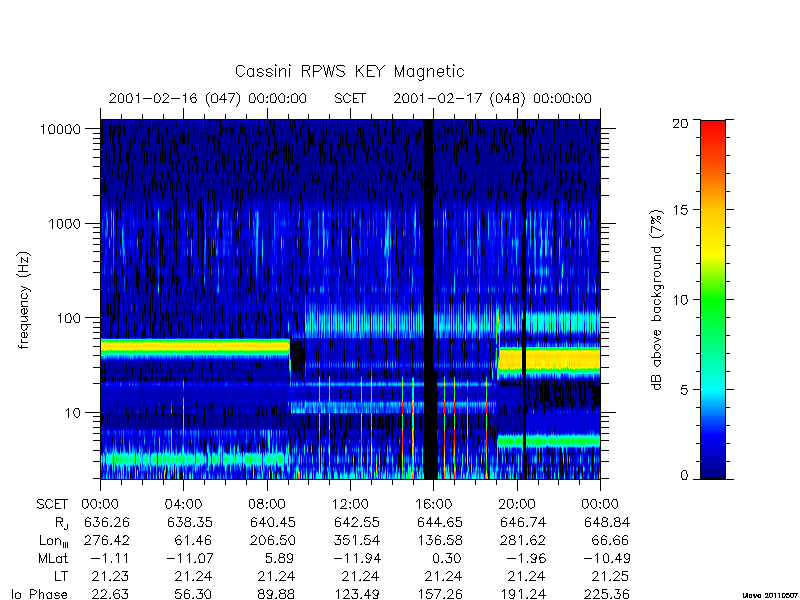This screenshot has width=800, height=600.
Task: Click the 15 label on the color bar
Action: click(680, 210)
